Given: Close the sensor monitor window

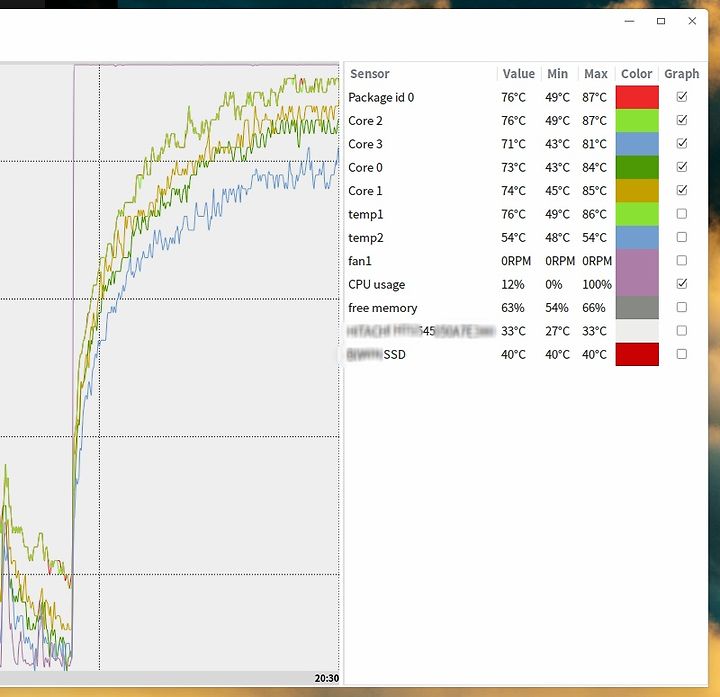Looking at the screenshot, I should point(692,21).
